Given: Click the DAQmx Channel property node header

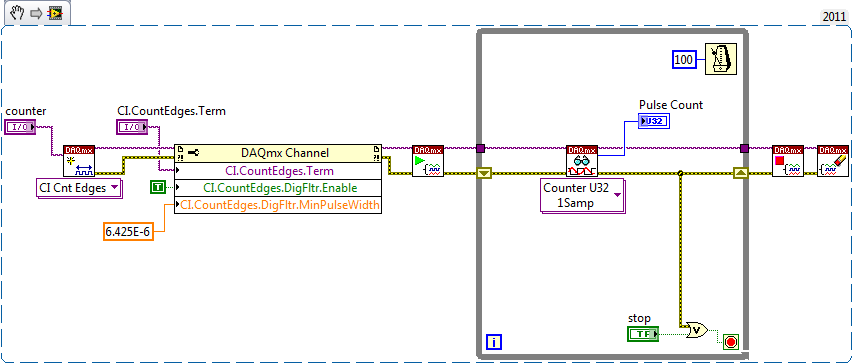Looking at the screenshot, I should coord(277,153).
